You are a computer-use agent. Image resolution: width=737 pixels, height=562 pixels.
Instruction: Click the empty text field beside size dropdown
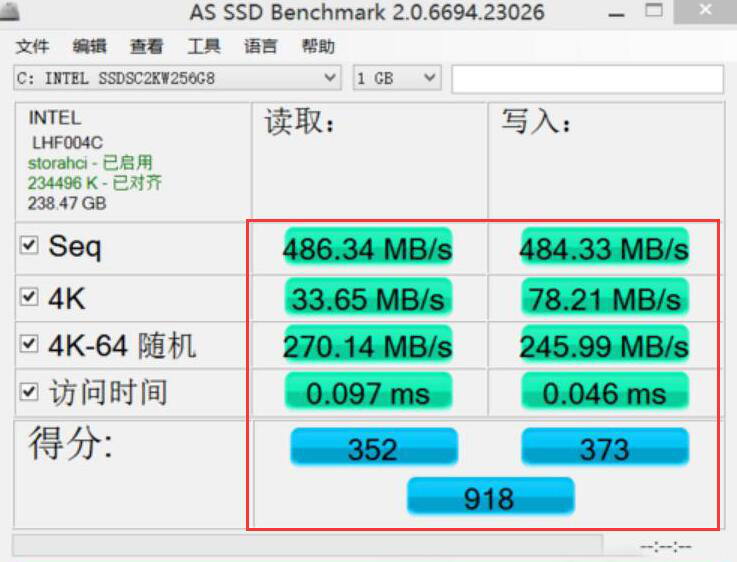(588, 79)
